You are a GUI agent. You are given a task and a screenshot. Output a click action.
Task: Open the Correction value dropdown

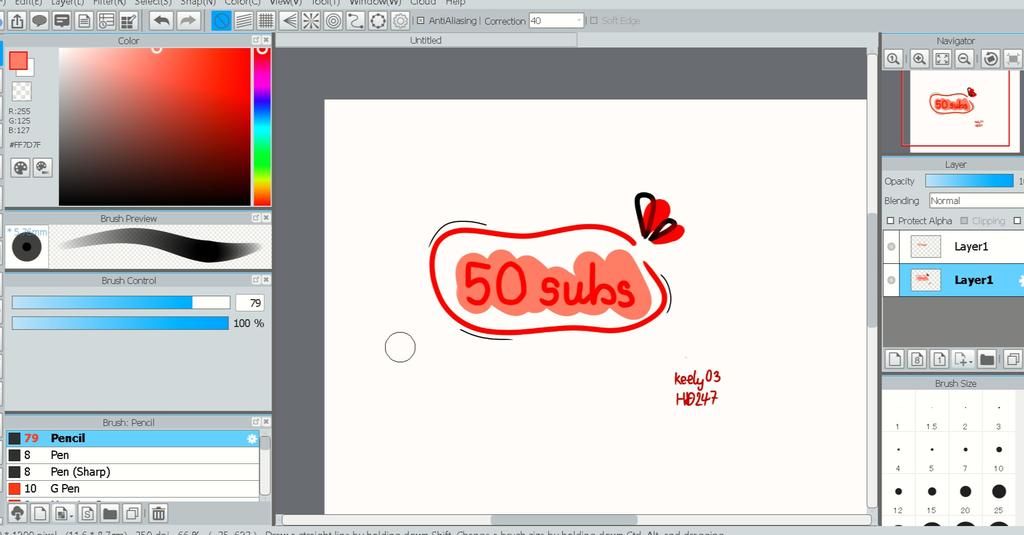pyautogui.click(x=579, y=21)
